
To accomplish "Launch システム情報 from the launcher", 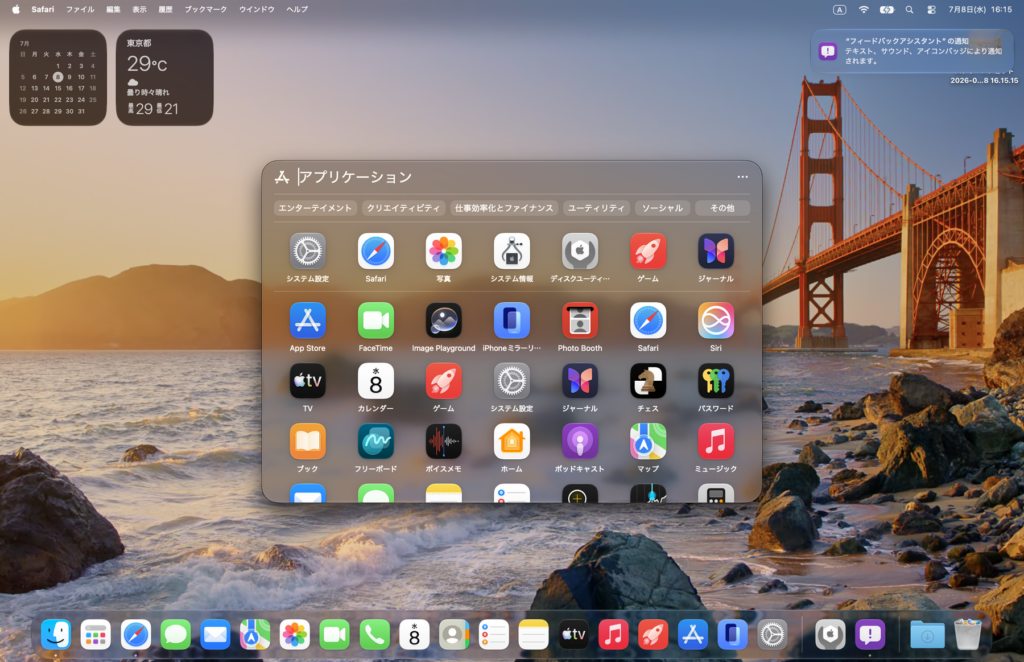I will pyautogui.click(x=511, y=252).
